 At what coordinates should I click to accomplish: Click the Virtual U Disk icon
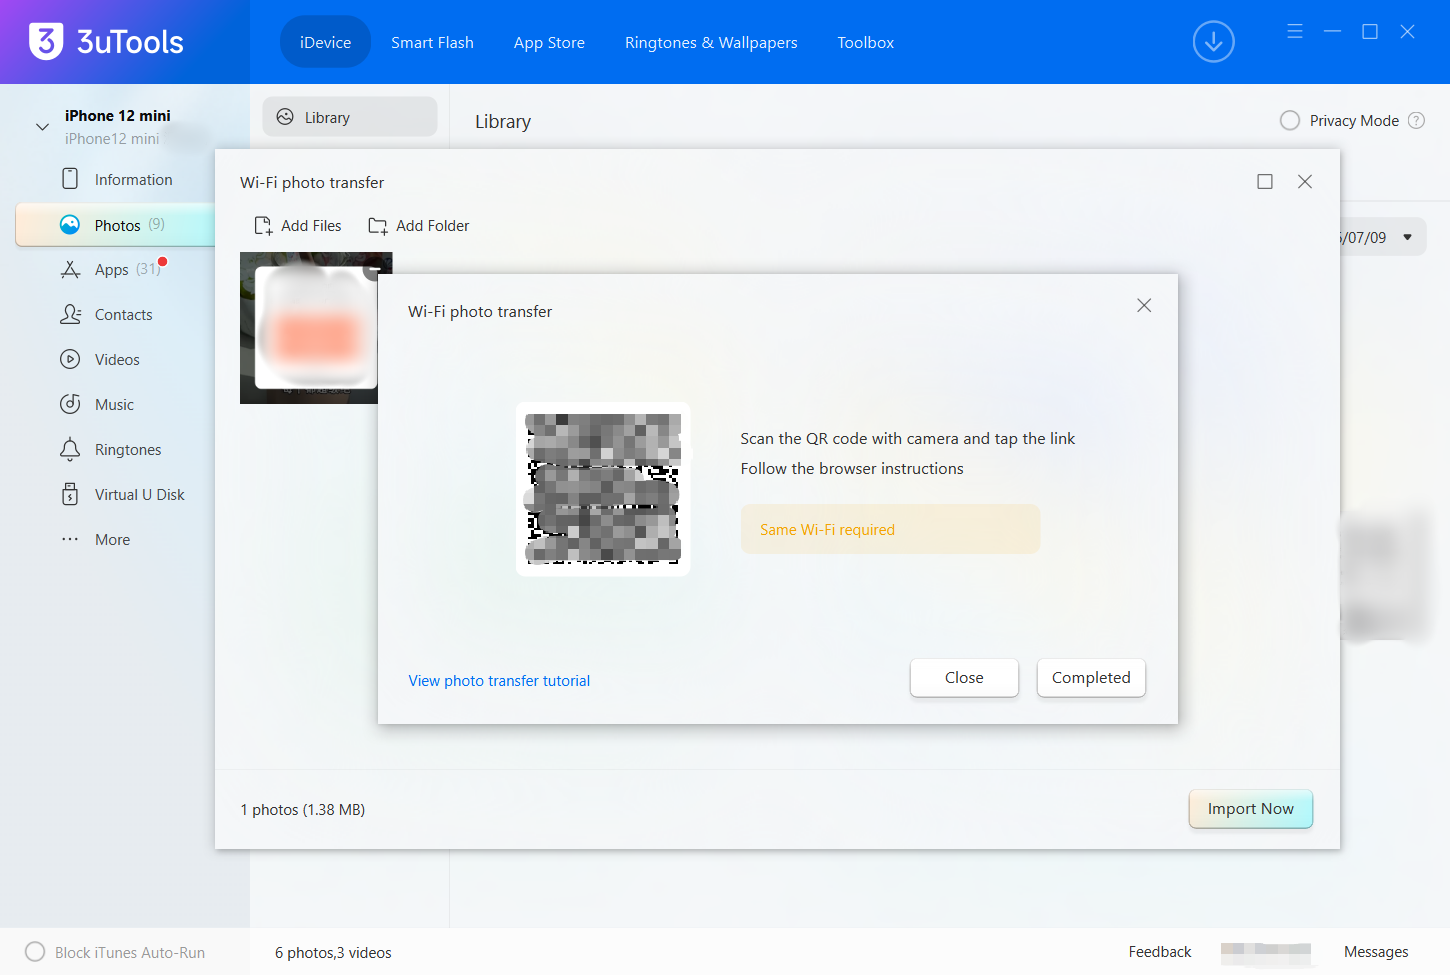pos(70,494)
